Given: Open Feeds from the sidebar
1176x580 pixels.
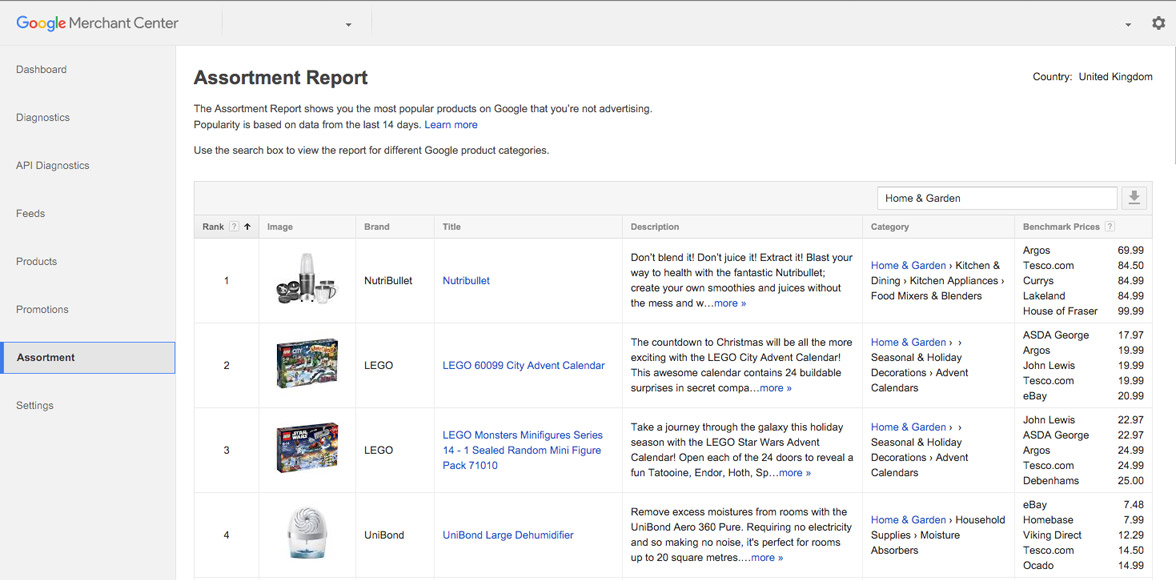Looking at the screenshot, I should [31, 214].
